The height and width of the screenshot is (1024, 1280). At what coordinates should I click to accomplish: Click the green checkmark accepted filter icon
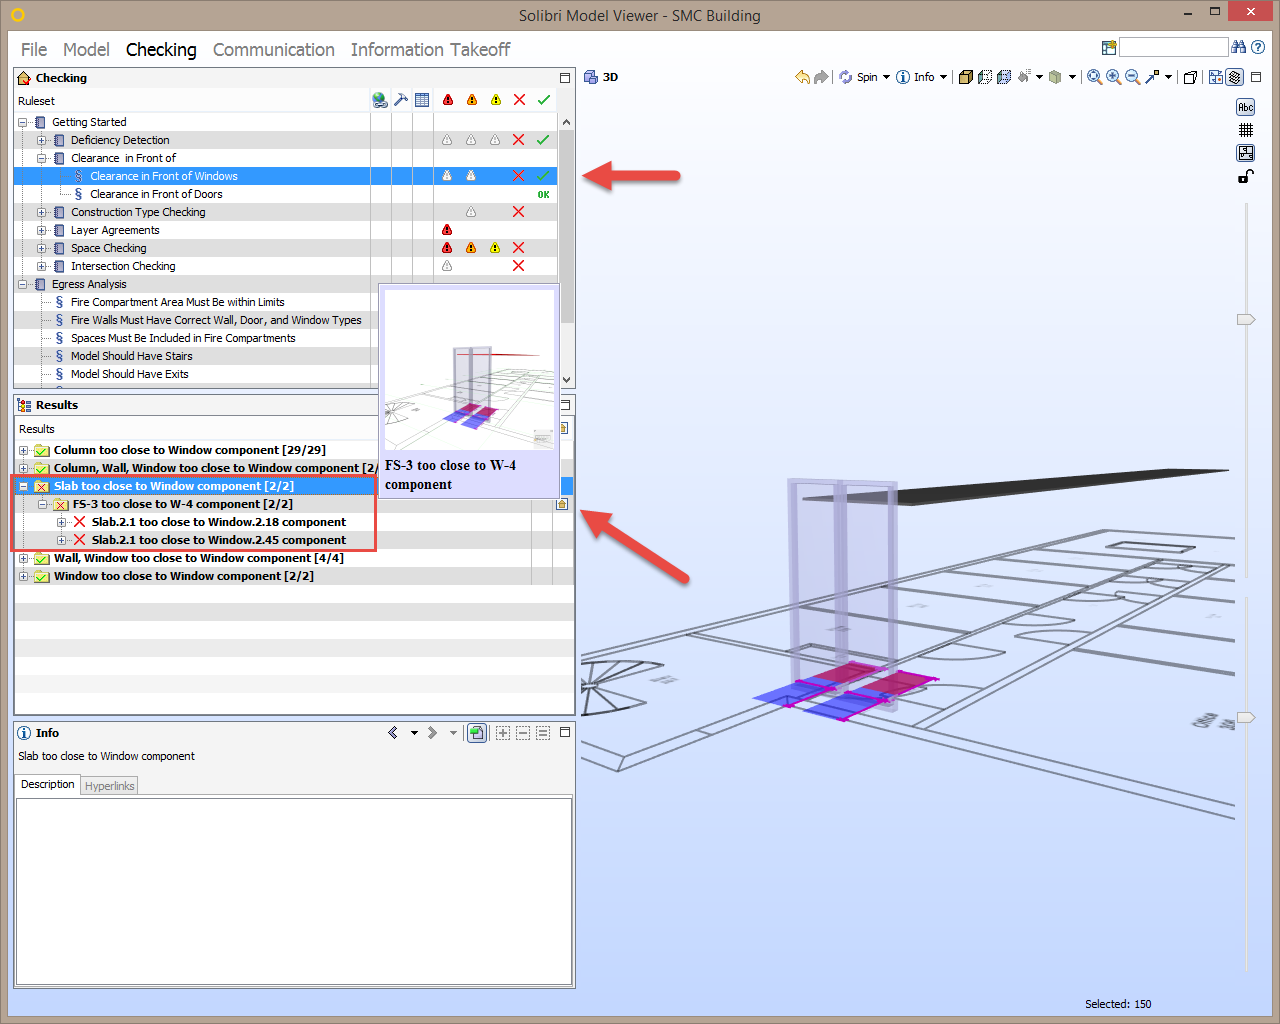(543, 99)
